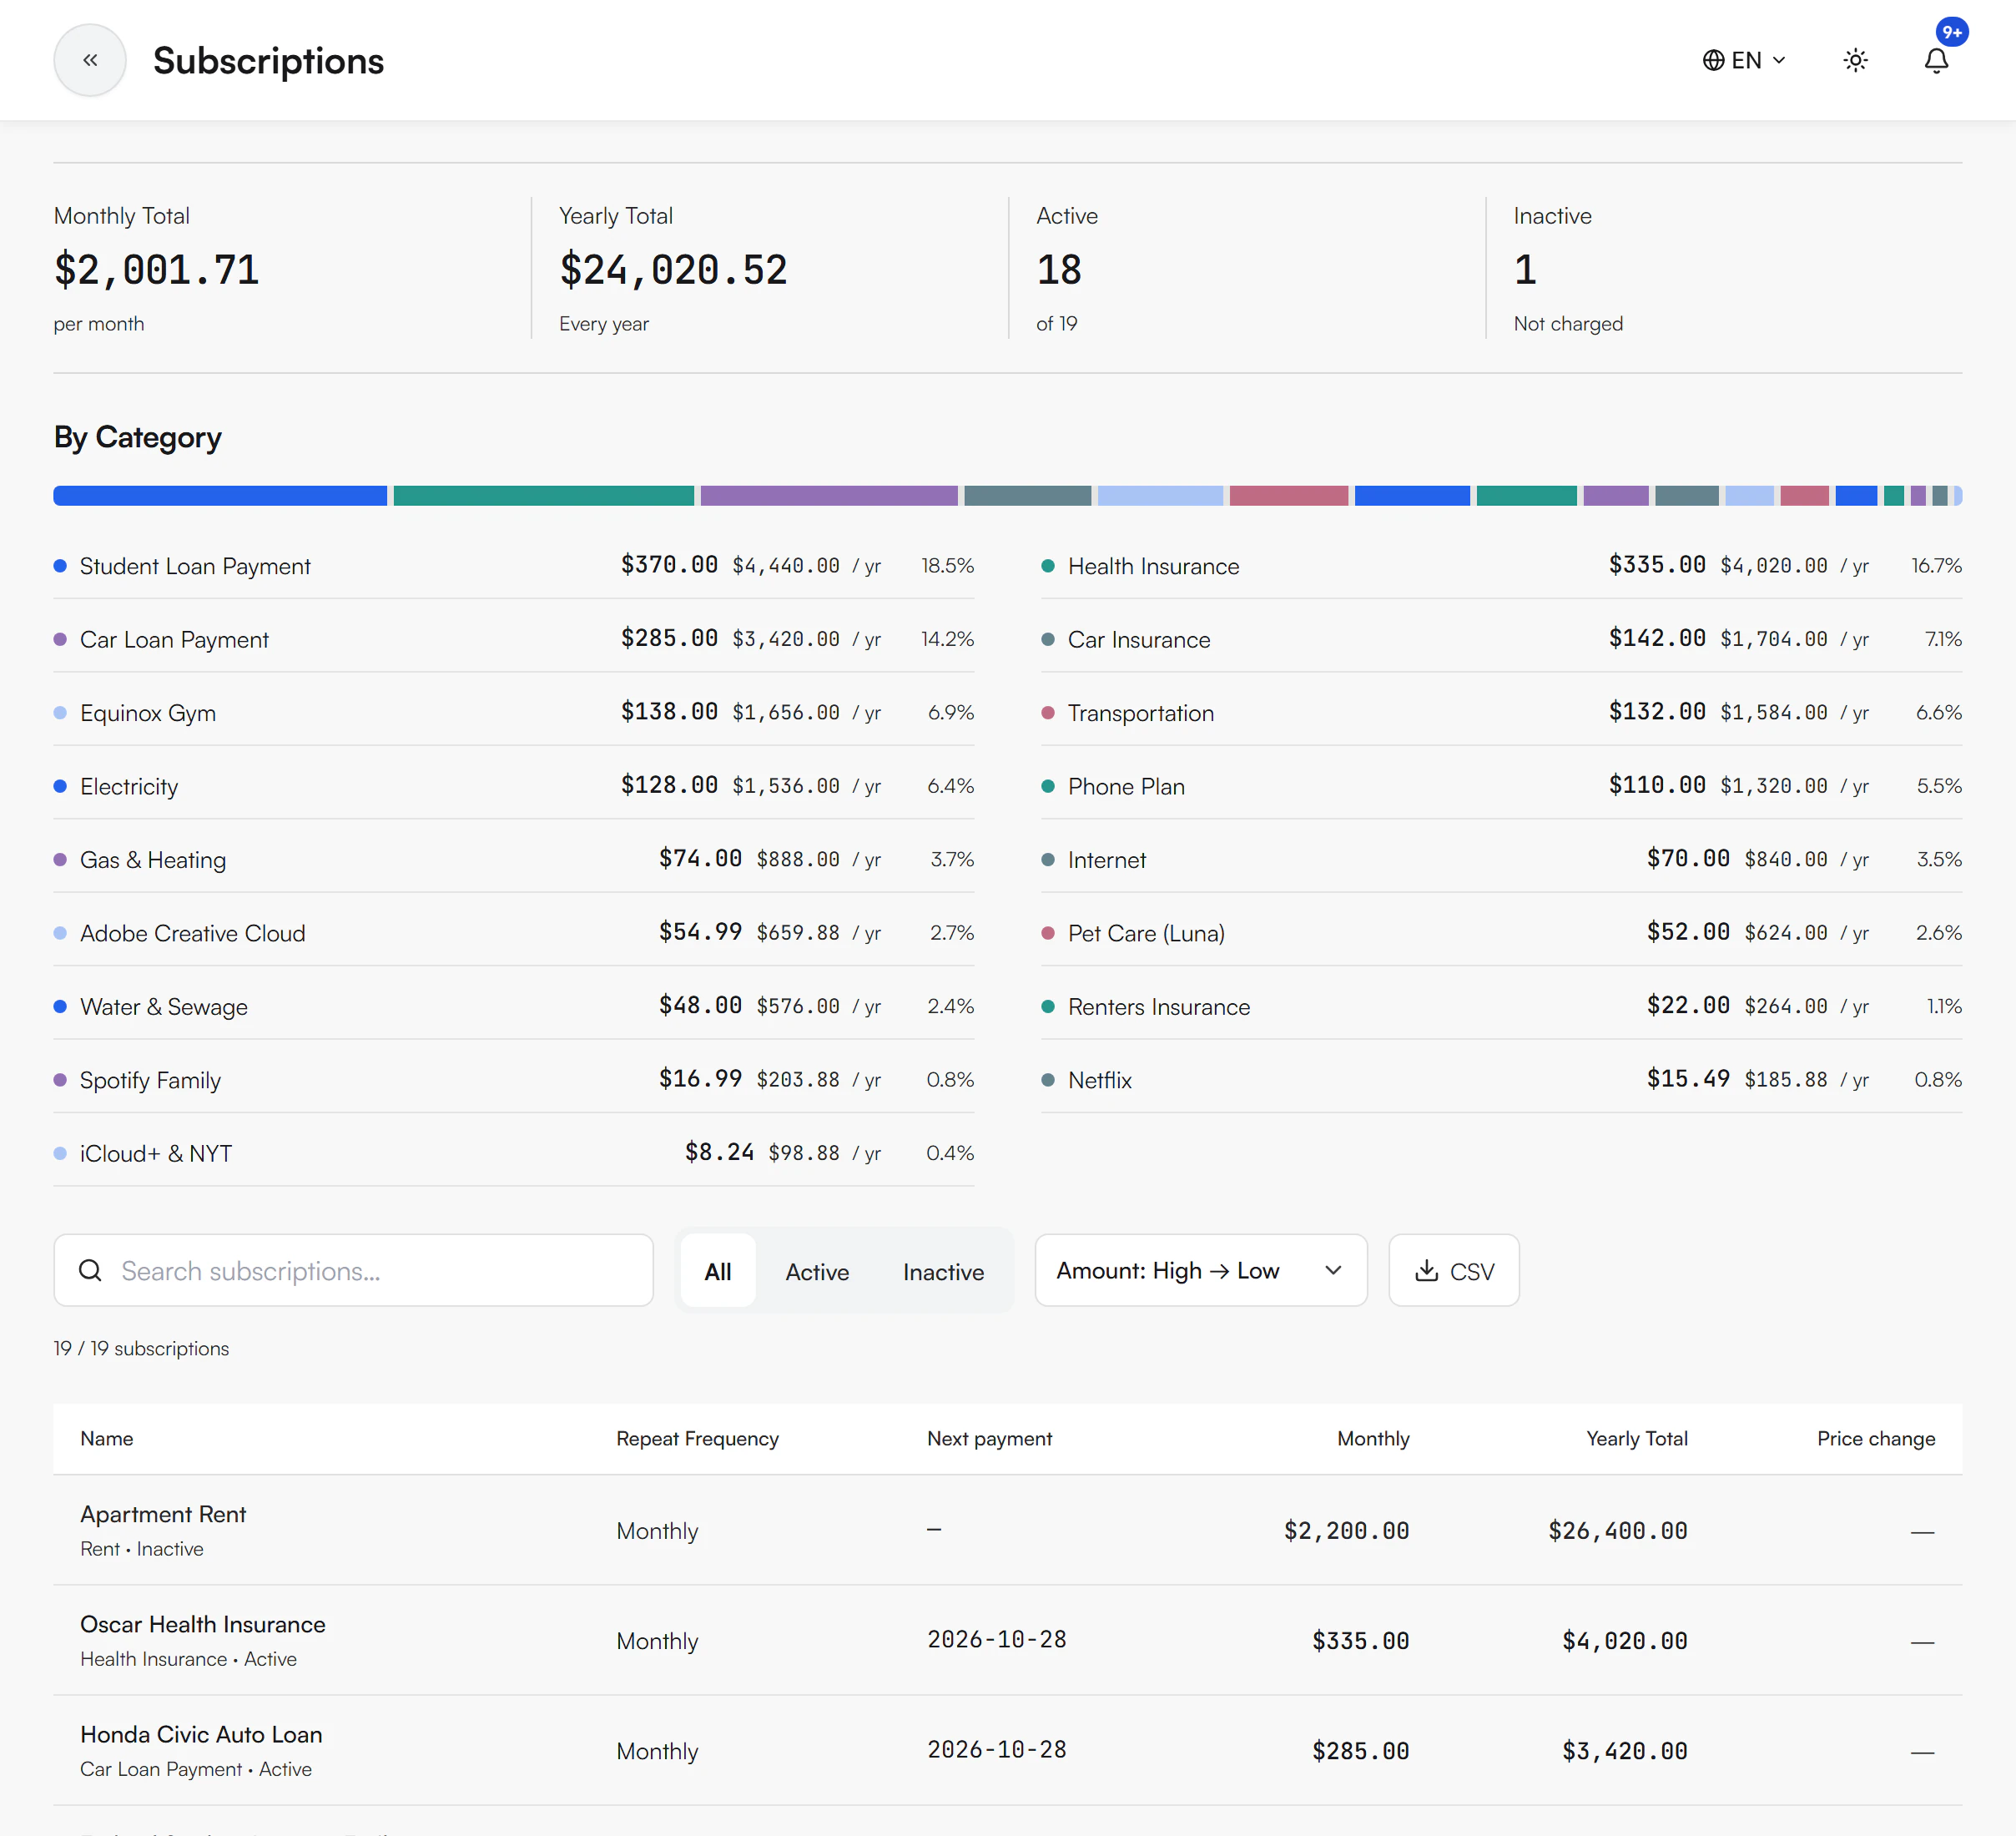Click the $285.00 monthly cell for Honda Civic
Screen dimensions: 2016x1836
click(x=1360, y=1751)
